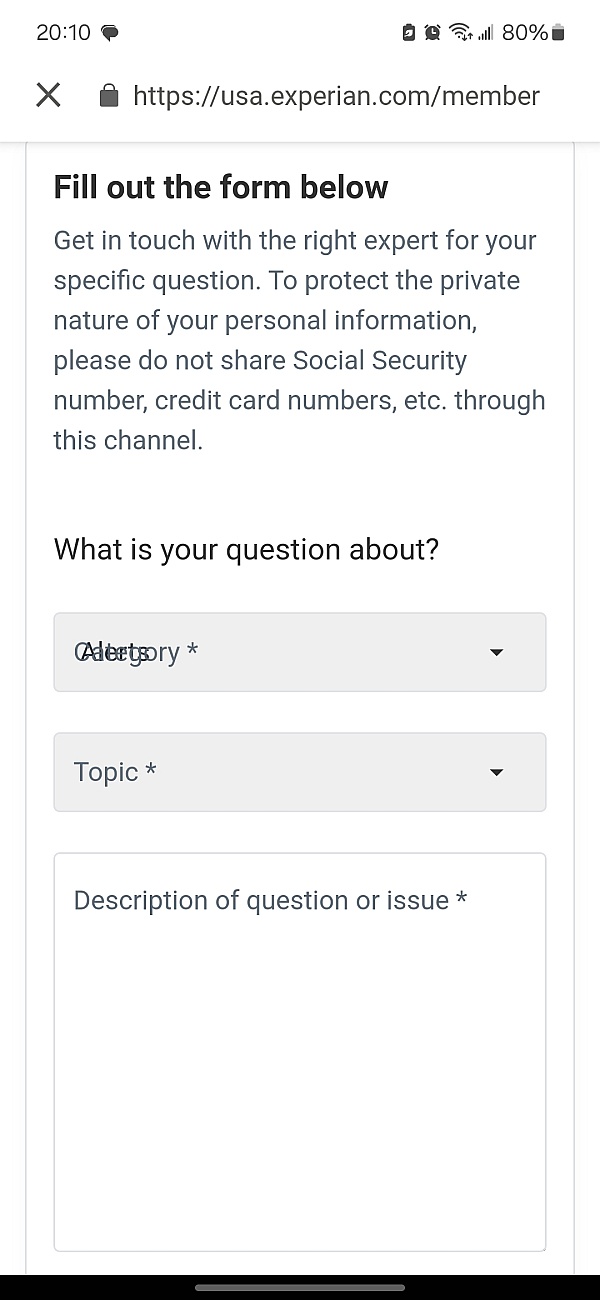Tap "What is your question about?" label
The image size is (600, 1300).
[246, 549]
